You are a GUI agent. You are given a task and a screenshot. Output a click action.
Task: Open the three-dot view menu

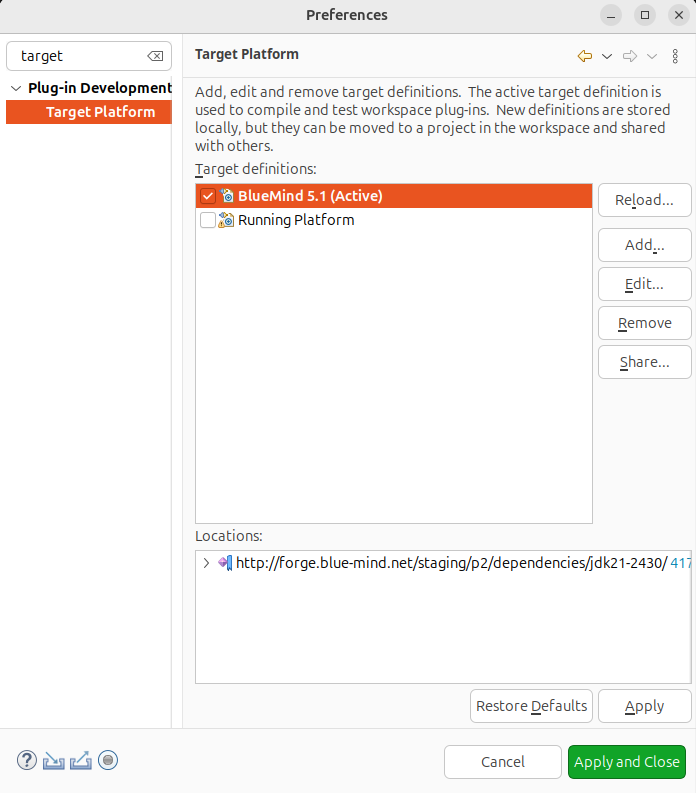point(676,56)
